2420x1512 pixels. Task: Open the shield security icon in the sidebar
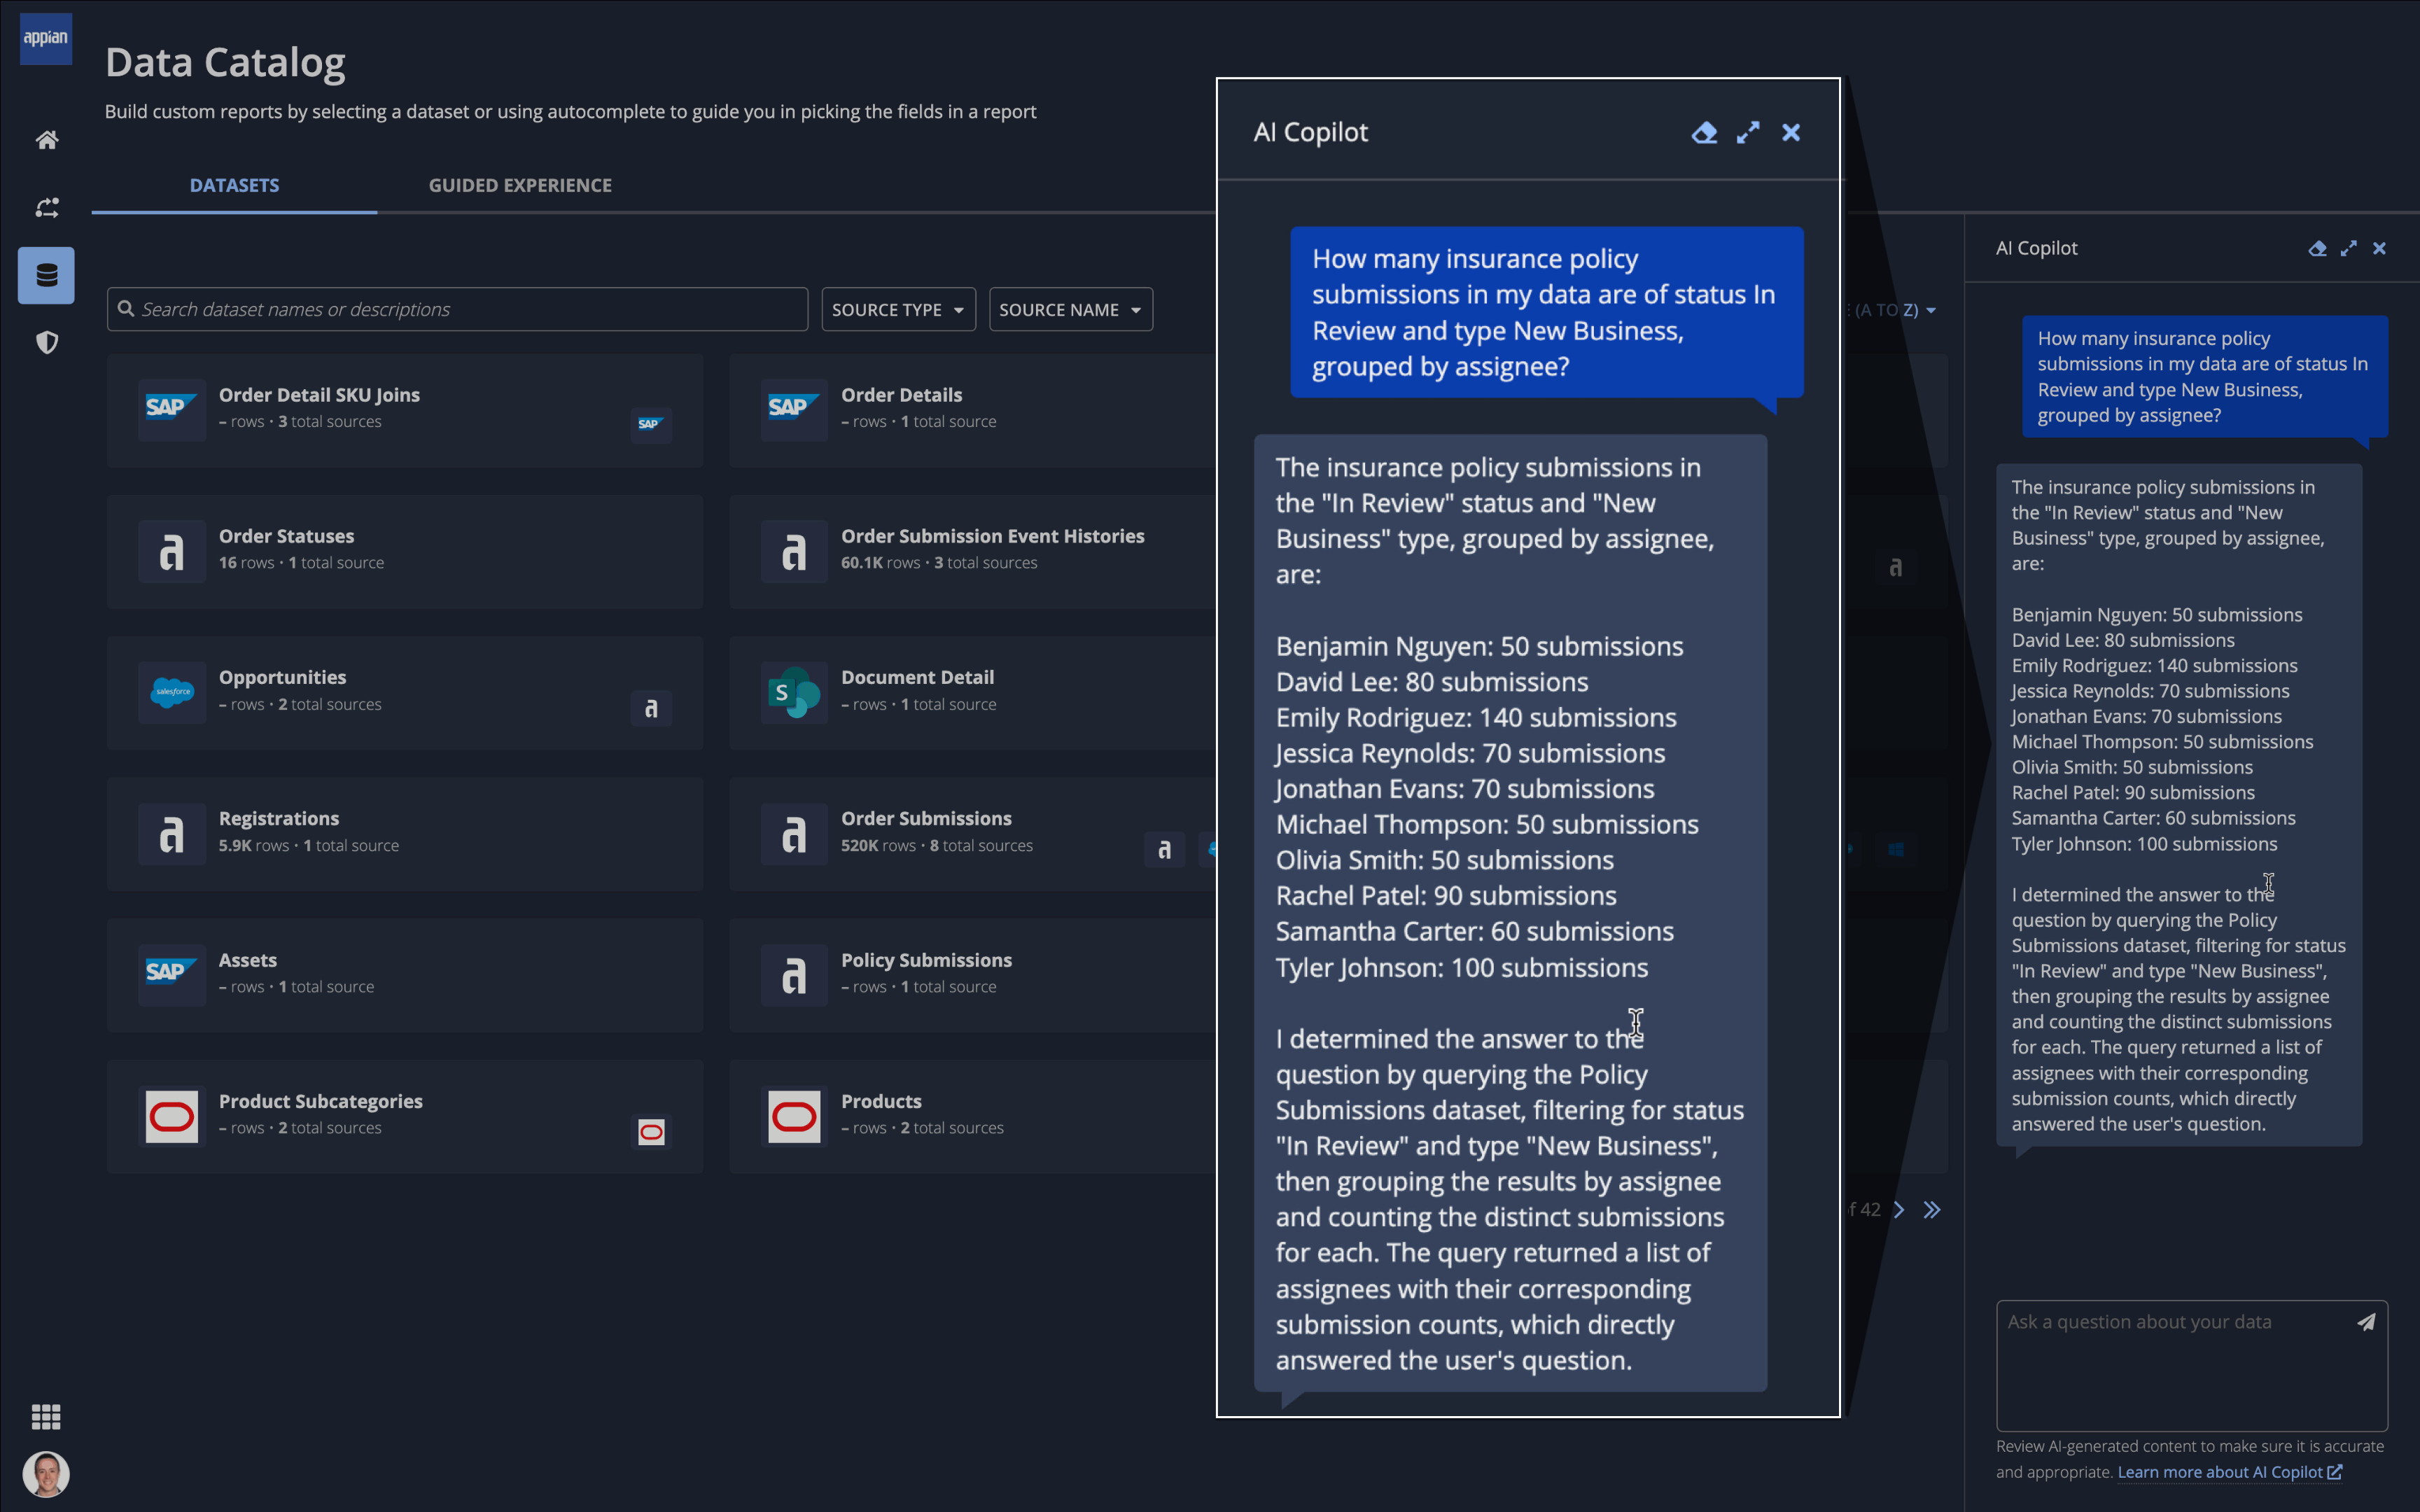point(46,342)
